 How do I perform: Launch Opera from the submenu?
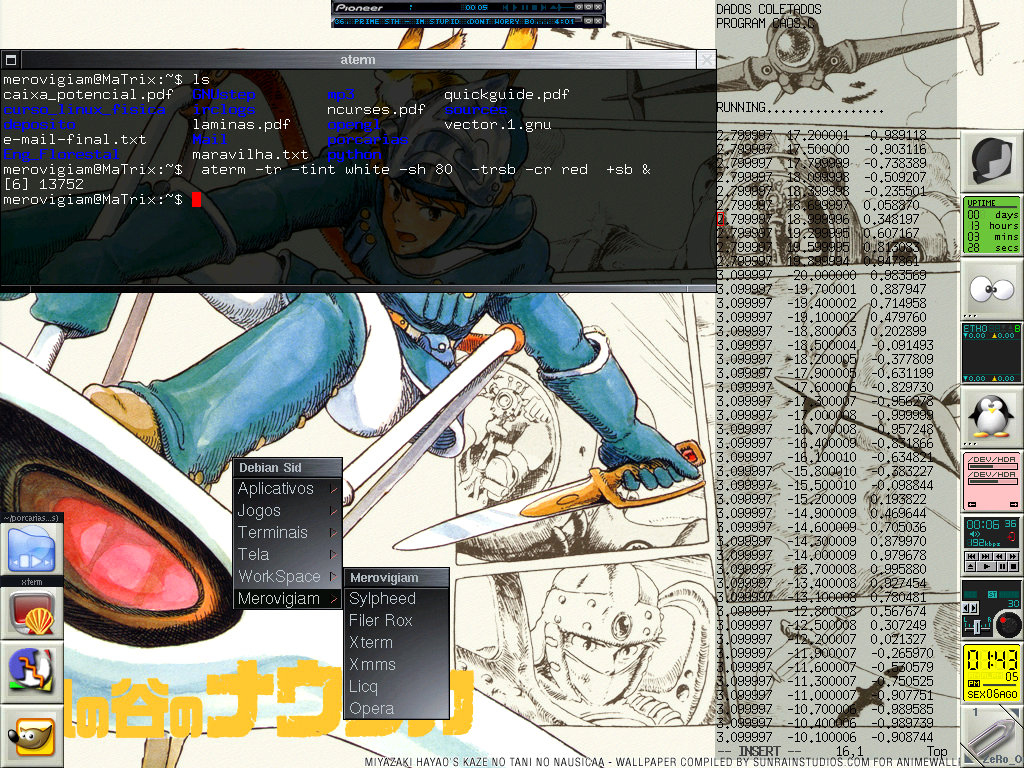(x=396, y=709)
